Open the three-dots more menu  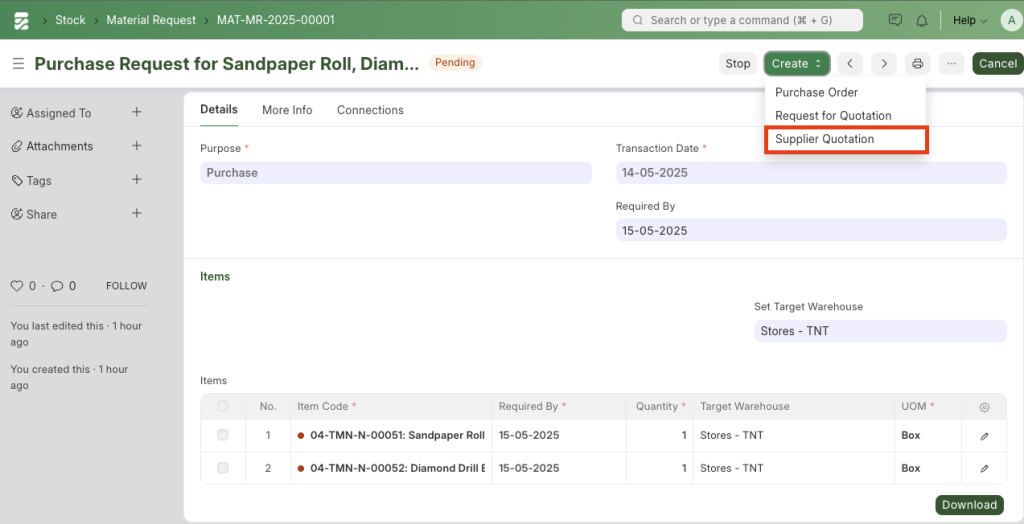click(952, 63)
